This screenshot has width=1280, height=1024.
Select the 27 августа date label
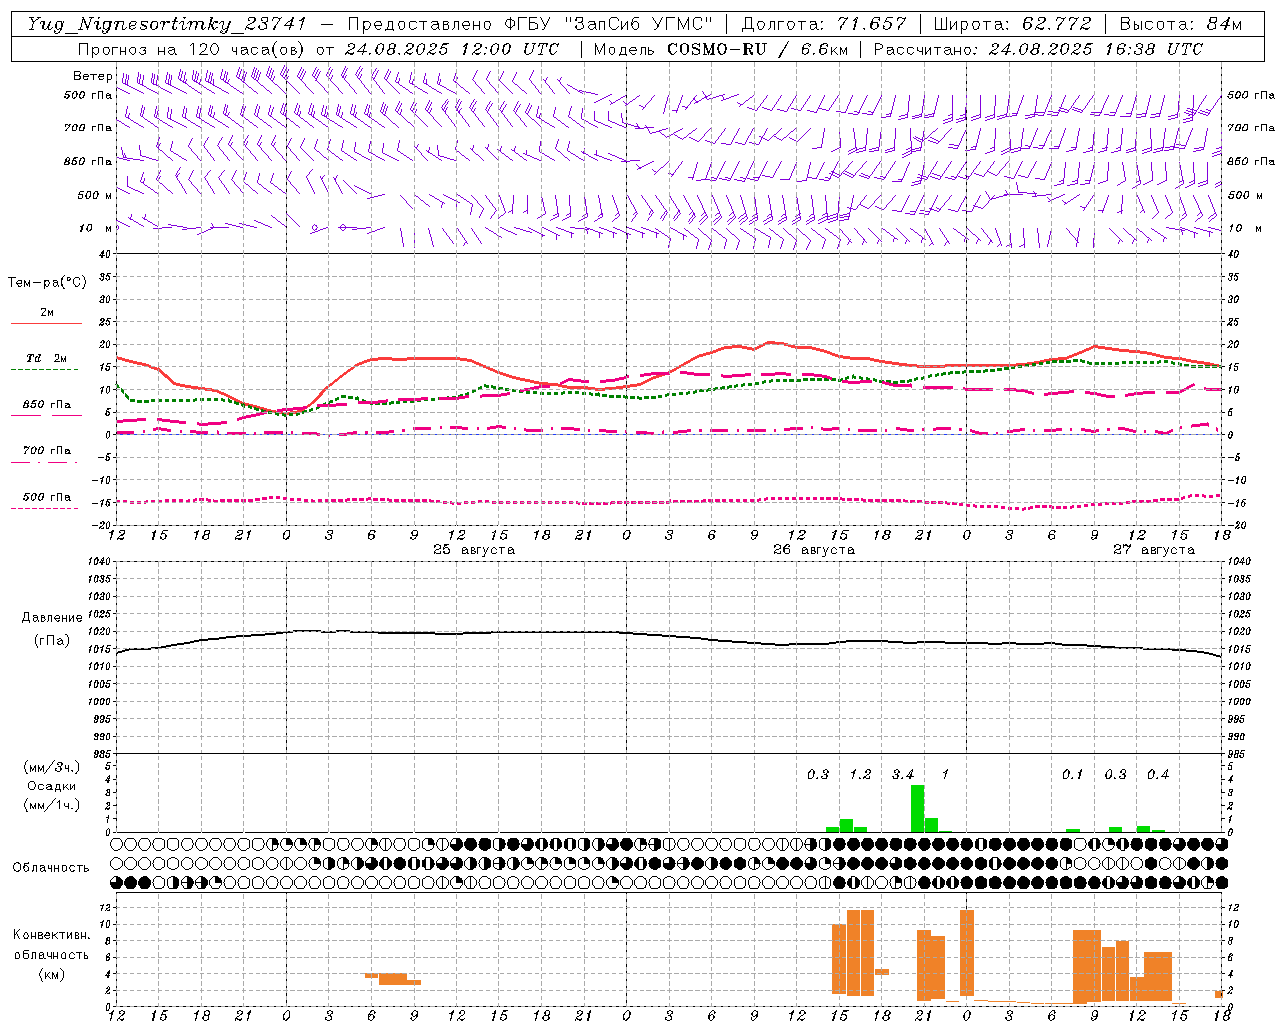point(1154,550)
